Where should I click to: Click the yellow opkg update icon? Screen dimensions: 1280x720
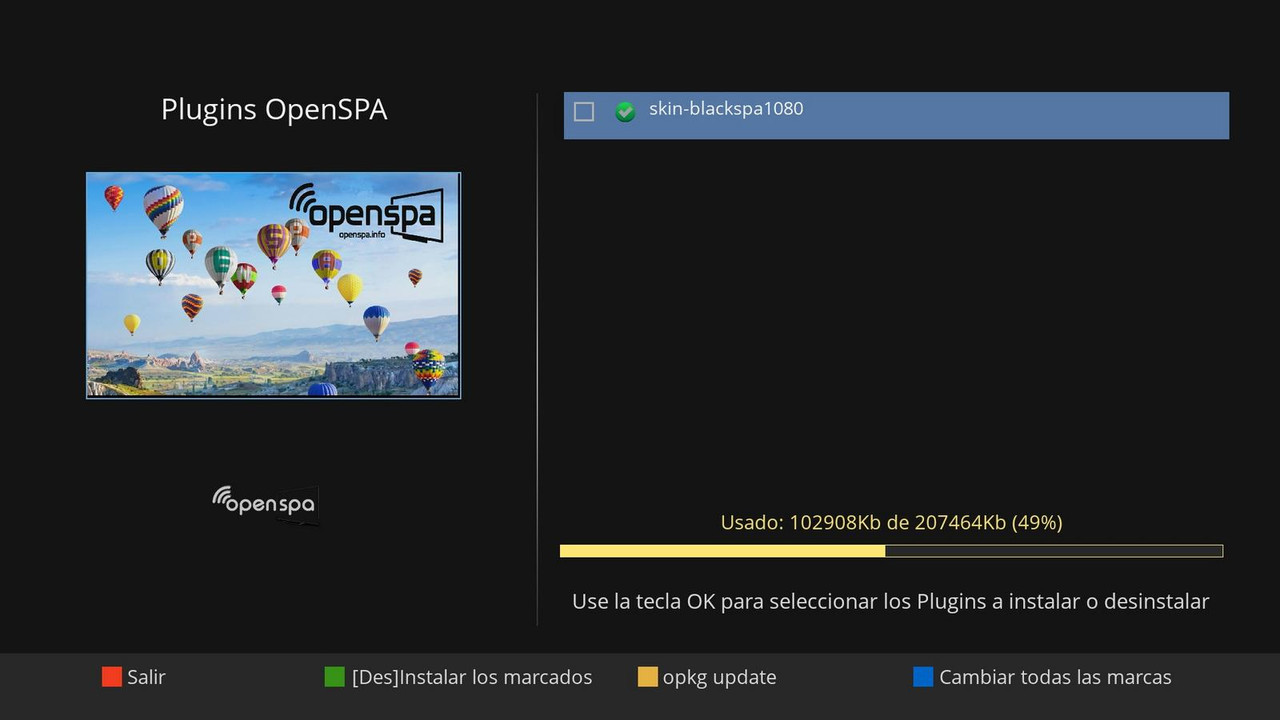(x=648, y=677)
